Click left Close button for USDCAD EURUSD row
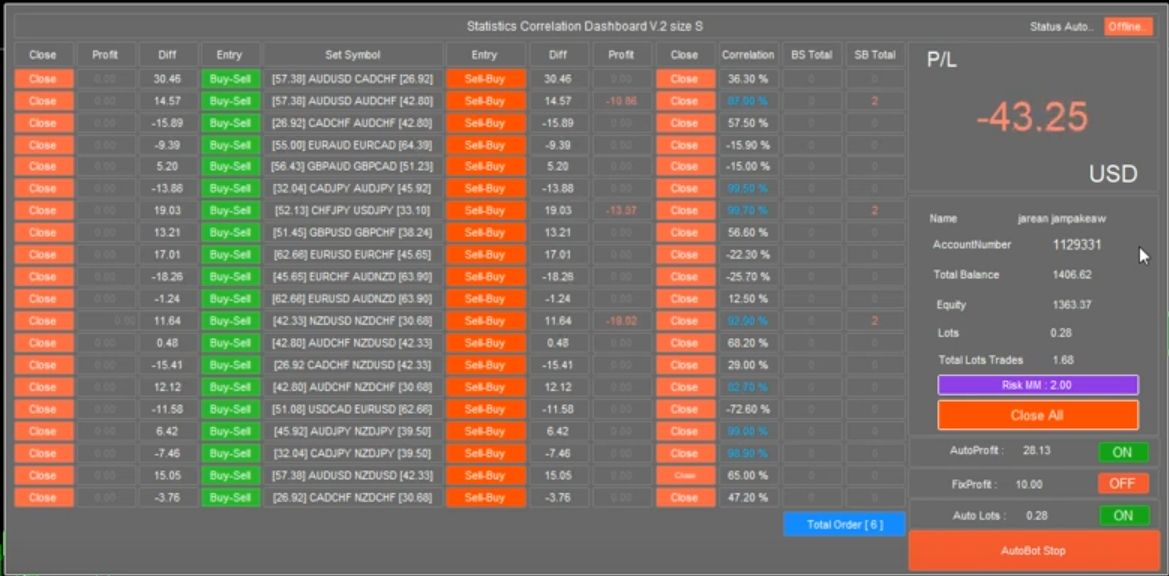The width and height of the screenshot is (1169, 576). pos(43,409)
